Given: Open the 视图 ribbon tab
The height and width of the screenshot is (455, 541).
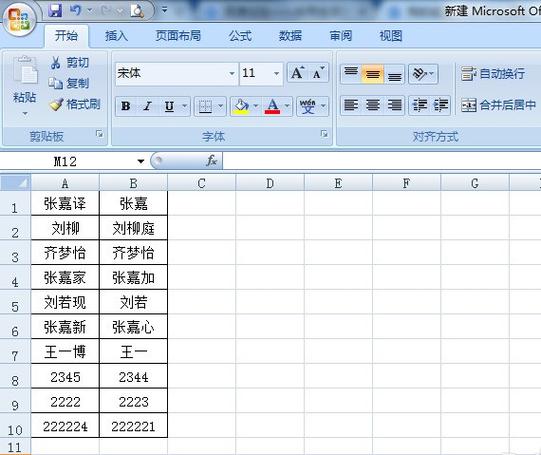Looking at the screenshot, I should point(391,36).
